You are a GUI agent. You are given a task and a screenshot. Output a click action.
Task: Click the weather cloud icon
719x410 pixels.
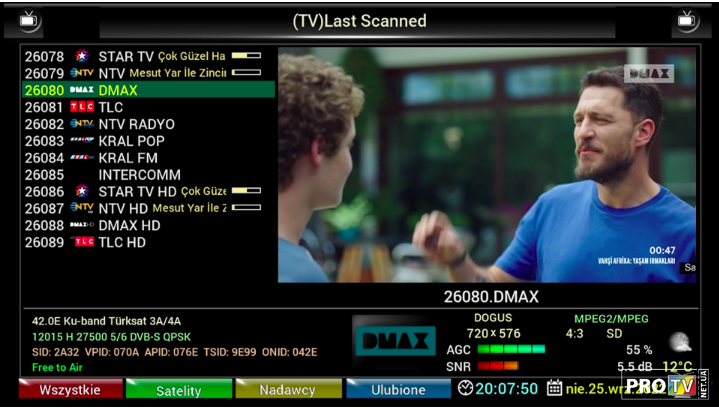click(679, 342)
